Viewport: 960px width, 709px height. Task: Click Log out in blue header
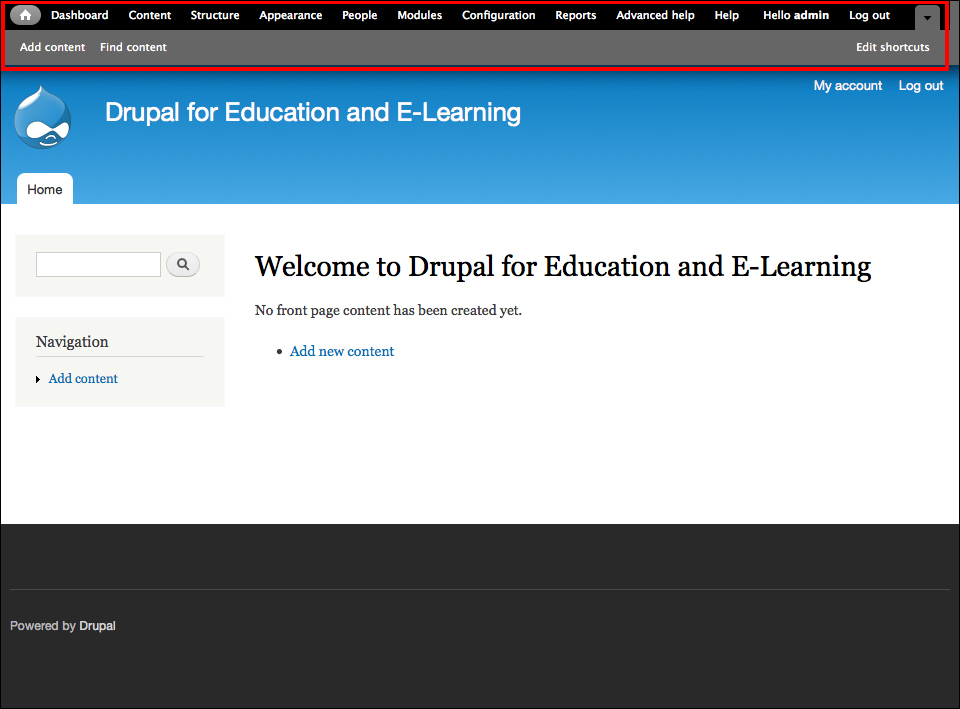pos(921,86)
